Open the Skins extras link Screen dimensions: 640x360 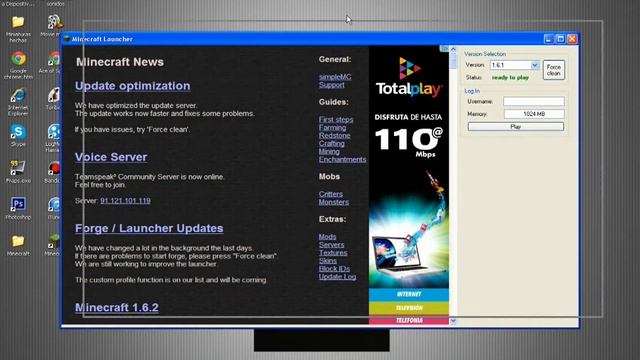[x=328, y=260]
